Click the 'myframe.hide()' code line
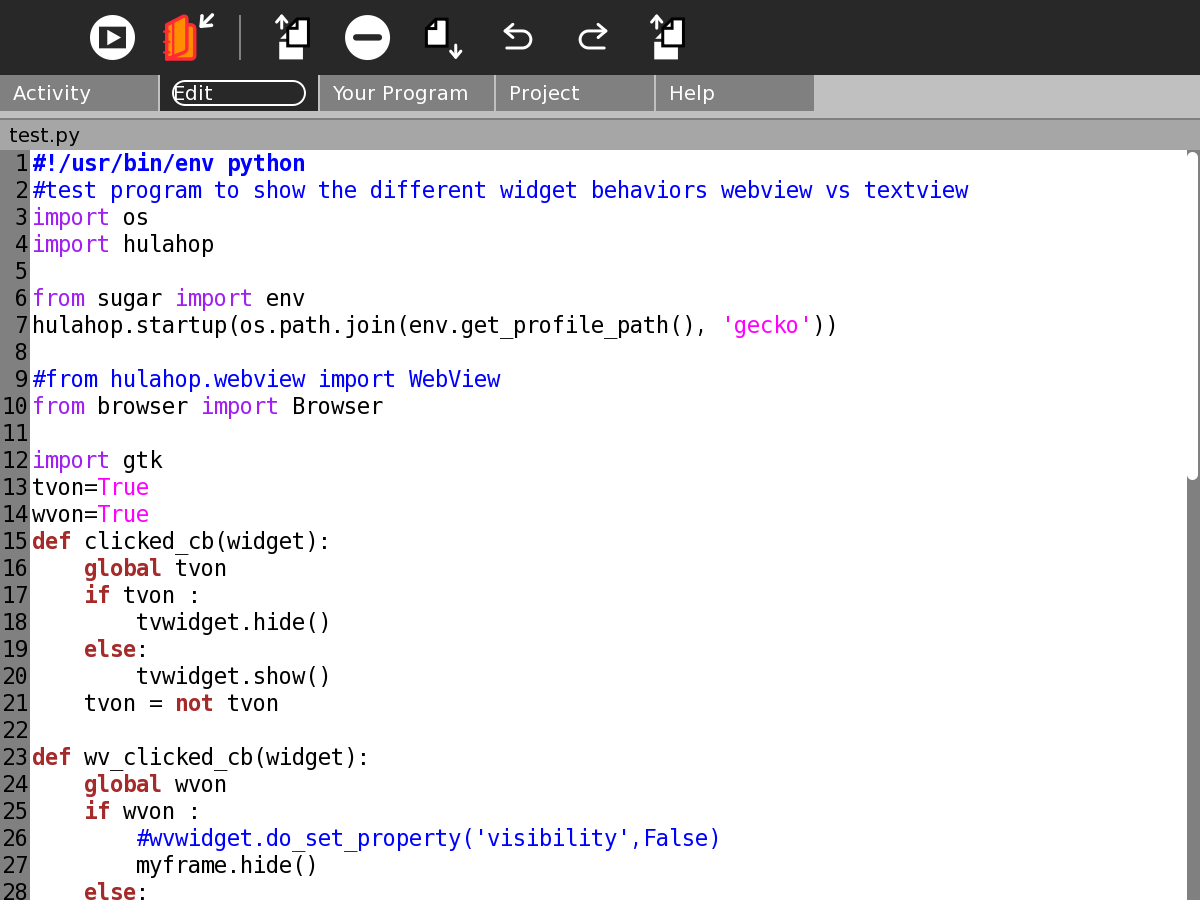 [226, 865]
